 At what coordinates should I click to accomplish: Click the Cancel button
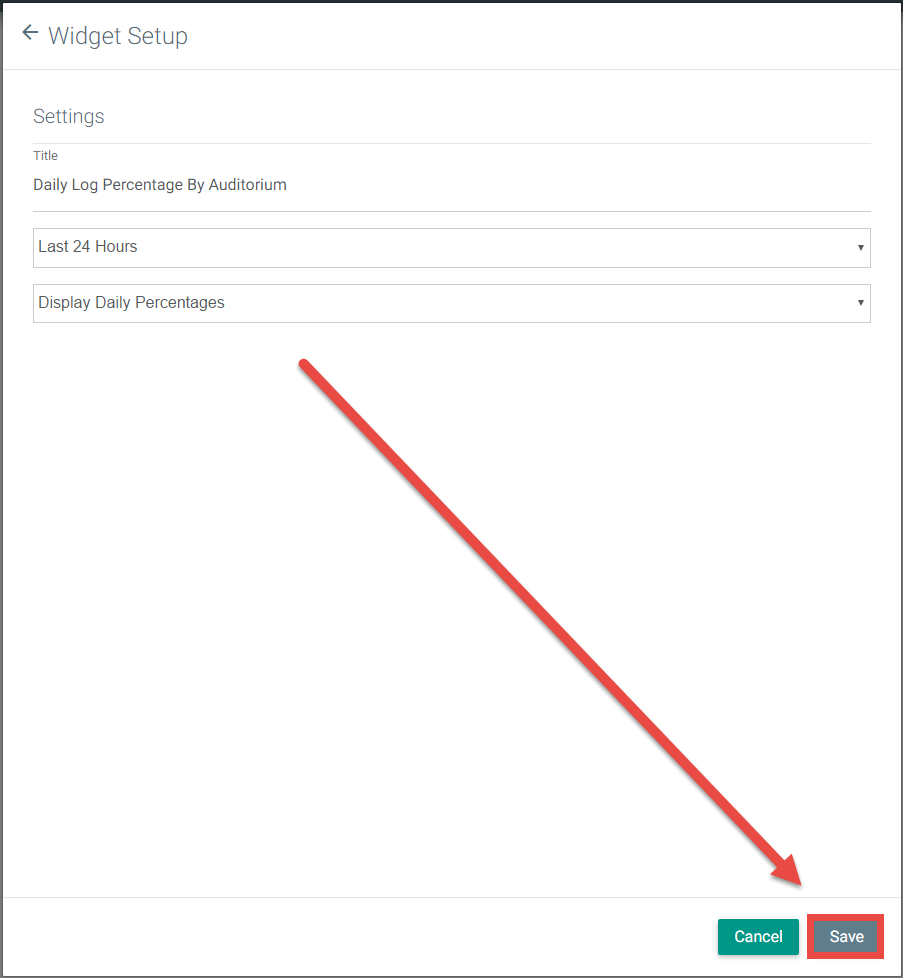[x=758, y=937]
